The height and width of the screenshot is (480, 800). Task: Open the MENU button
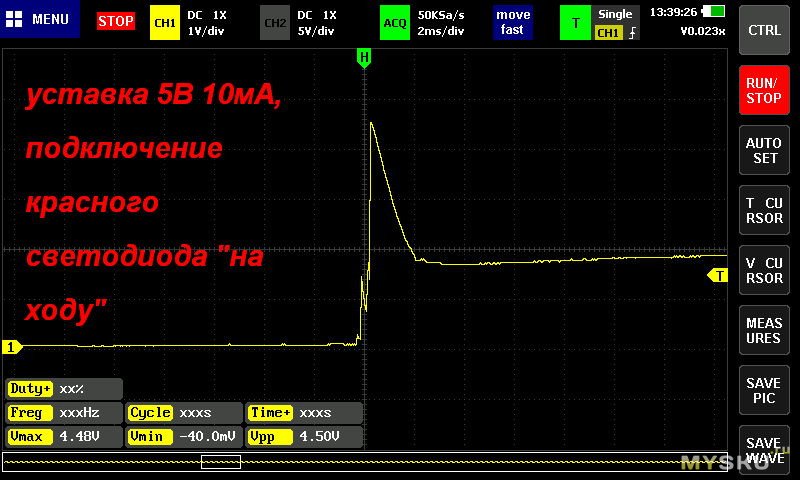pos(40,19)
